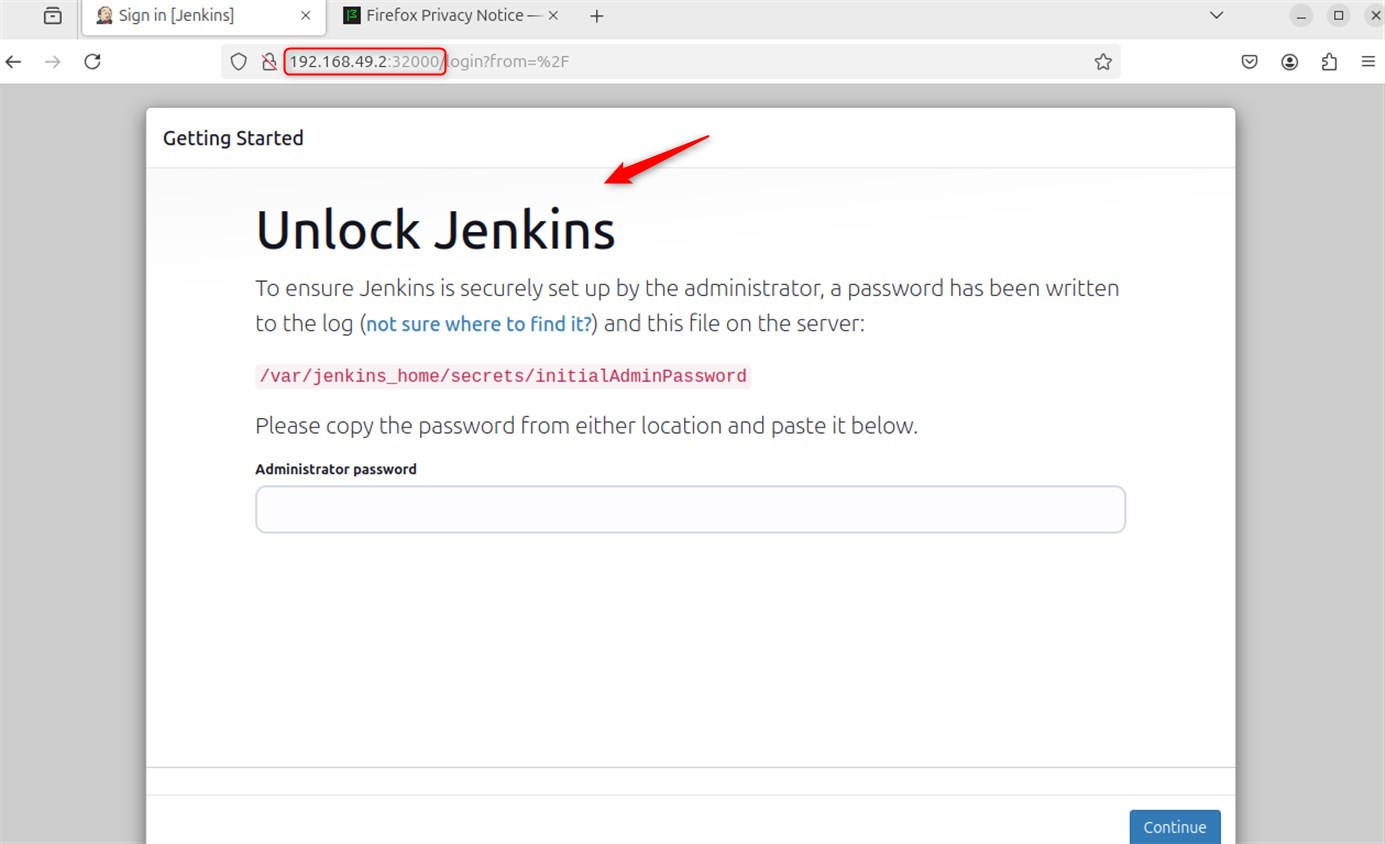Open Firefox account icon
1385x844 pixels.
click(x=1290, y=62)
